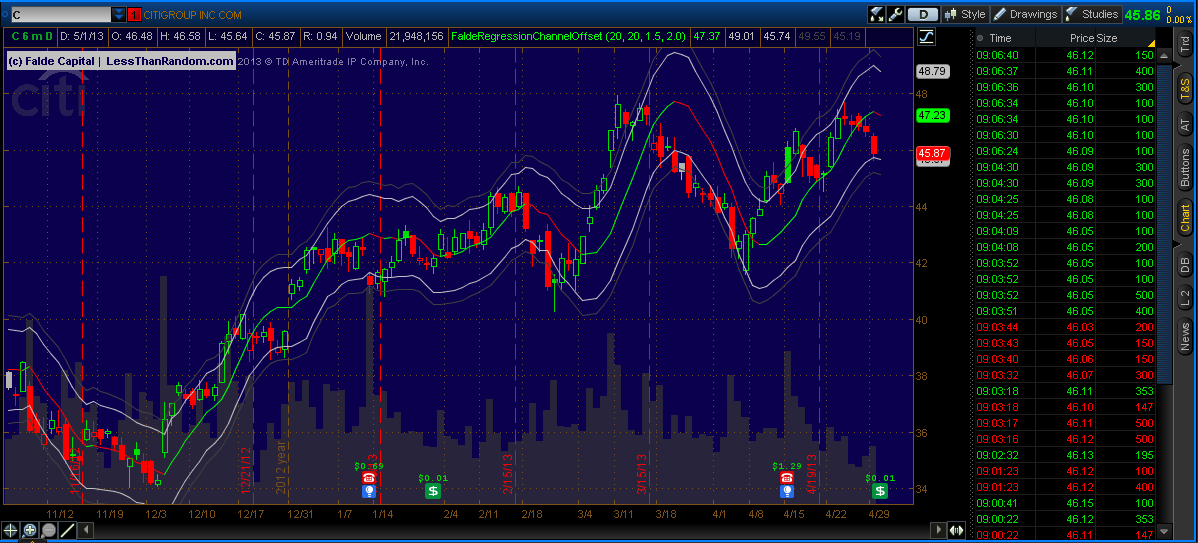Open the AT sidebar tab
The height and width of the screenshot is (543, 1198).
coord(1184,124)
